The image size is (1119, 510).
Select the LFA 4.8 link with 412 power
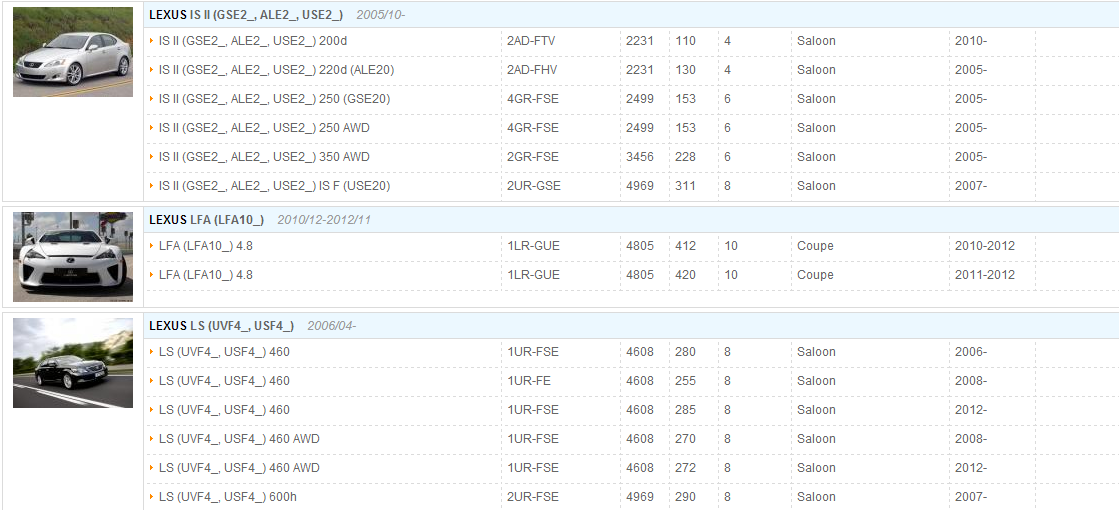coord(206,246)
